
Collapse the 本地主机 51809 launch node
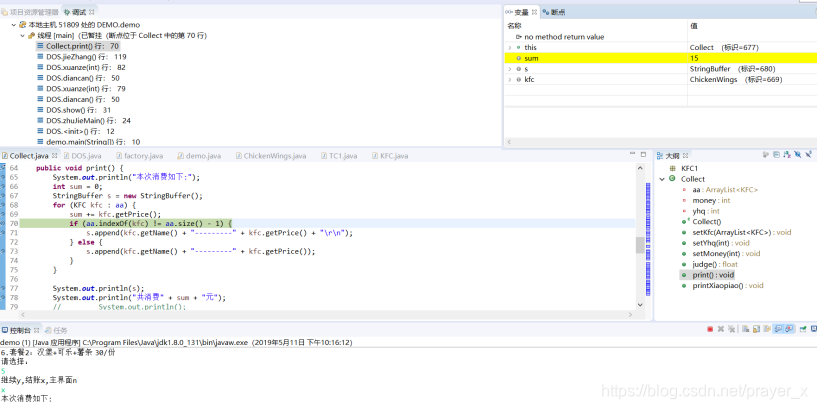pyautogui.click(x=13, y=24)
